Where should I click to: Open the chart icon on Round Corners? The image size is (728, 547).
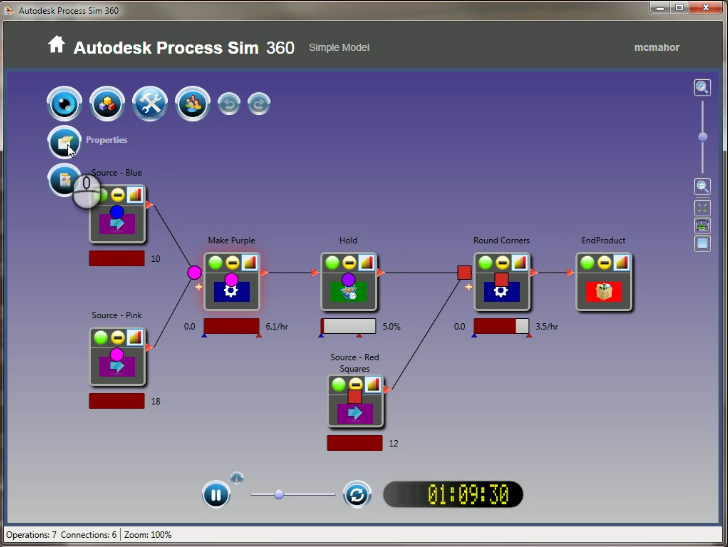[520, 263]
